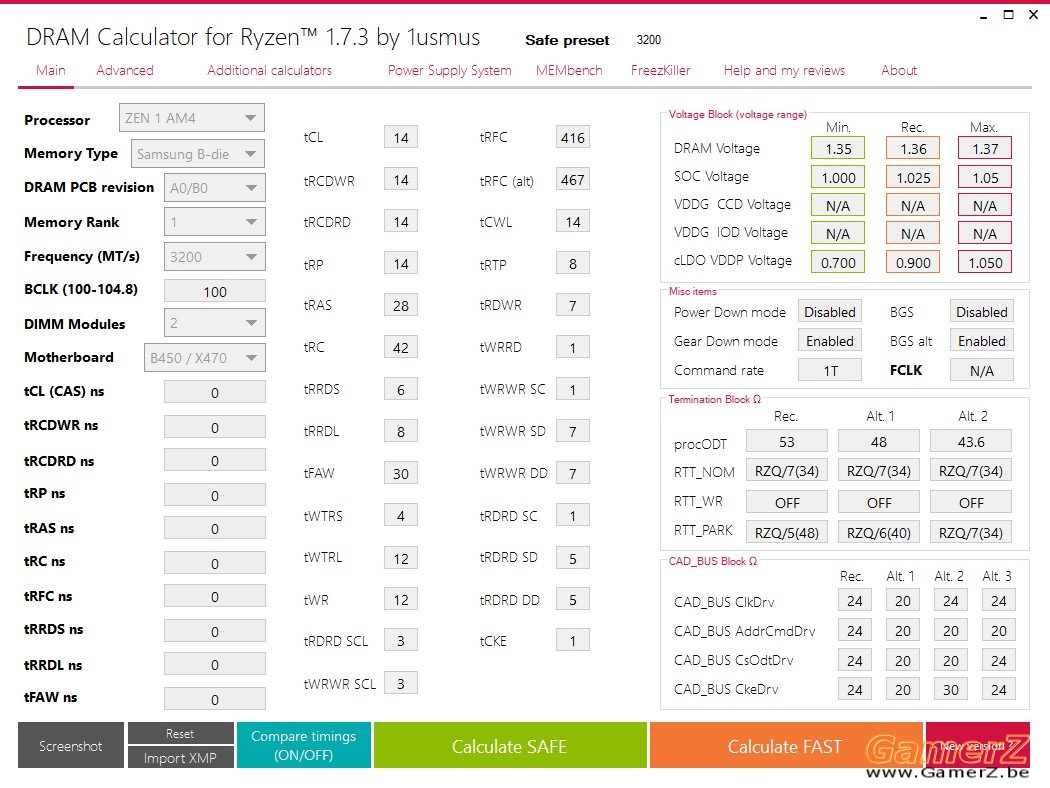Click the Calculate FAST button

coord(785,746)
